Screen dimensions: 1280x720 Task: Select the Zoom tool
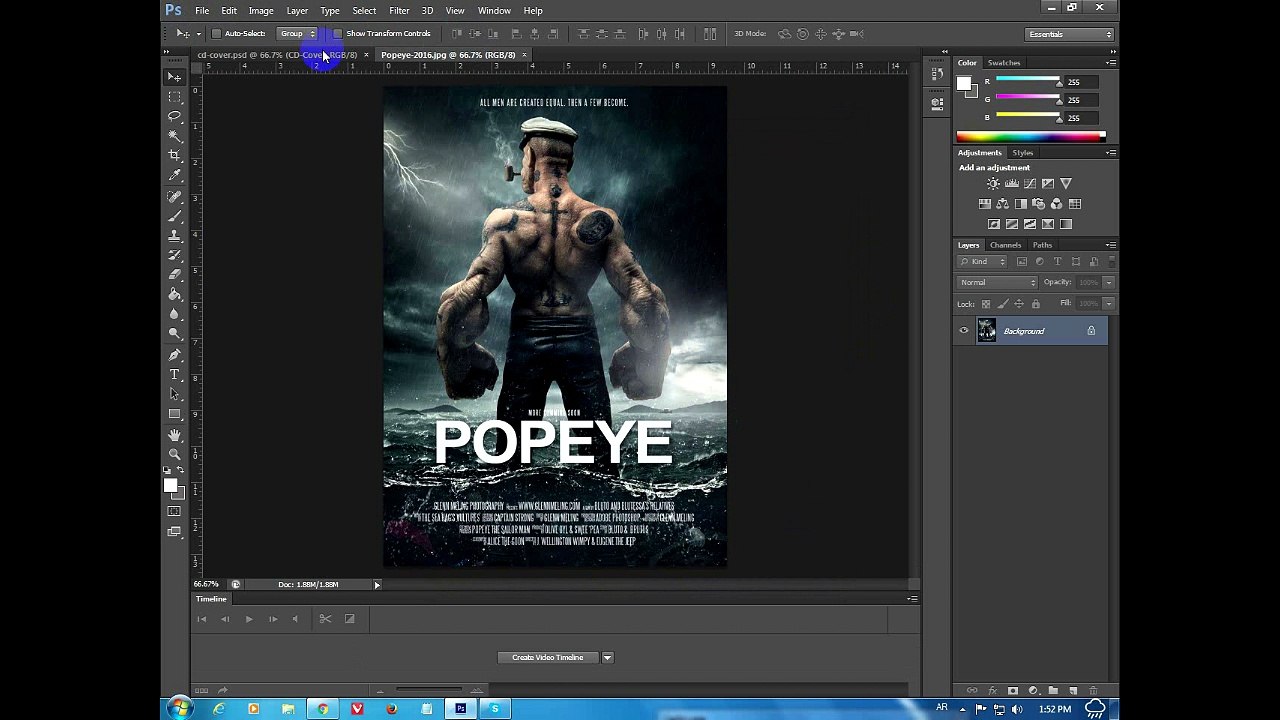pyautogui.click(x=175, y=454)
